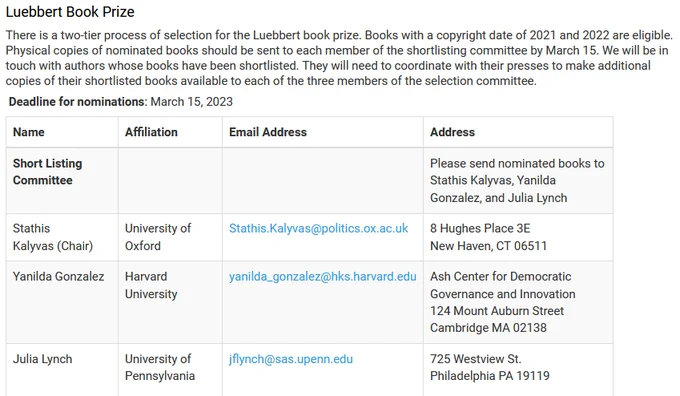Open Stathis Kalyvas email link

click(318, 229)
